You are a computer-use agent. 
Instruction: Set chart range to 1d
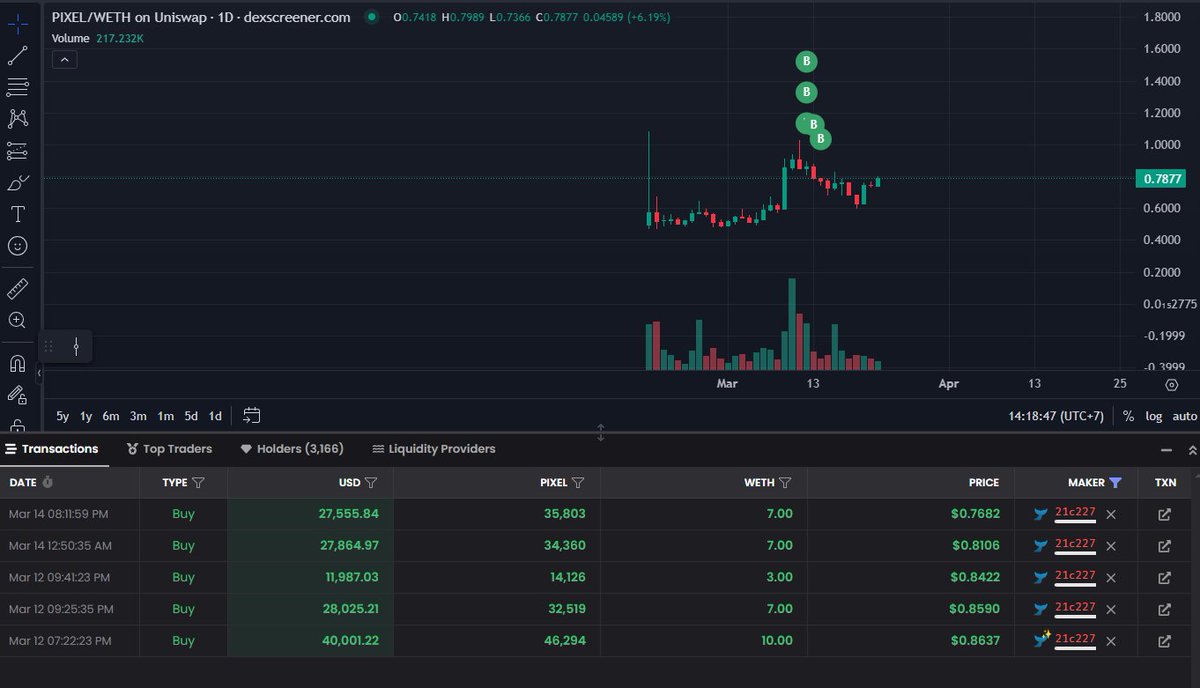215,415
